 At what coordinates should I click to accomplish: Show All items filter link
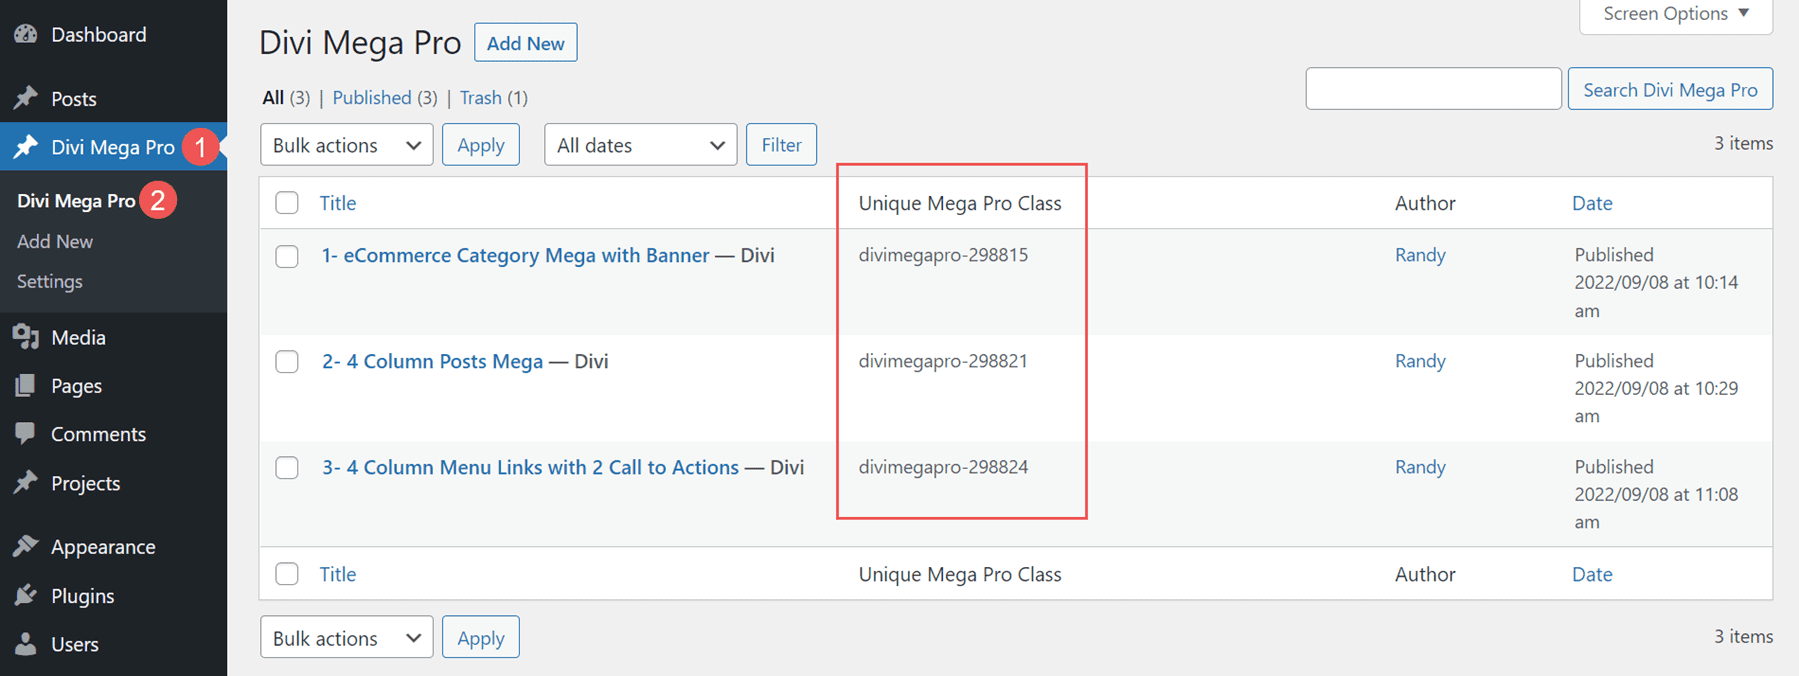tap(273, 97)
